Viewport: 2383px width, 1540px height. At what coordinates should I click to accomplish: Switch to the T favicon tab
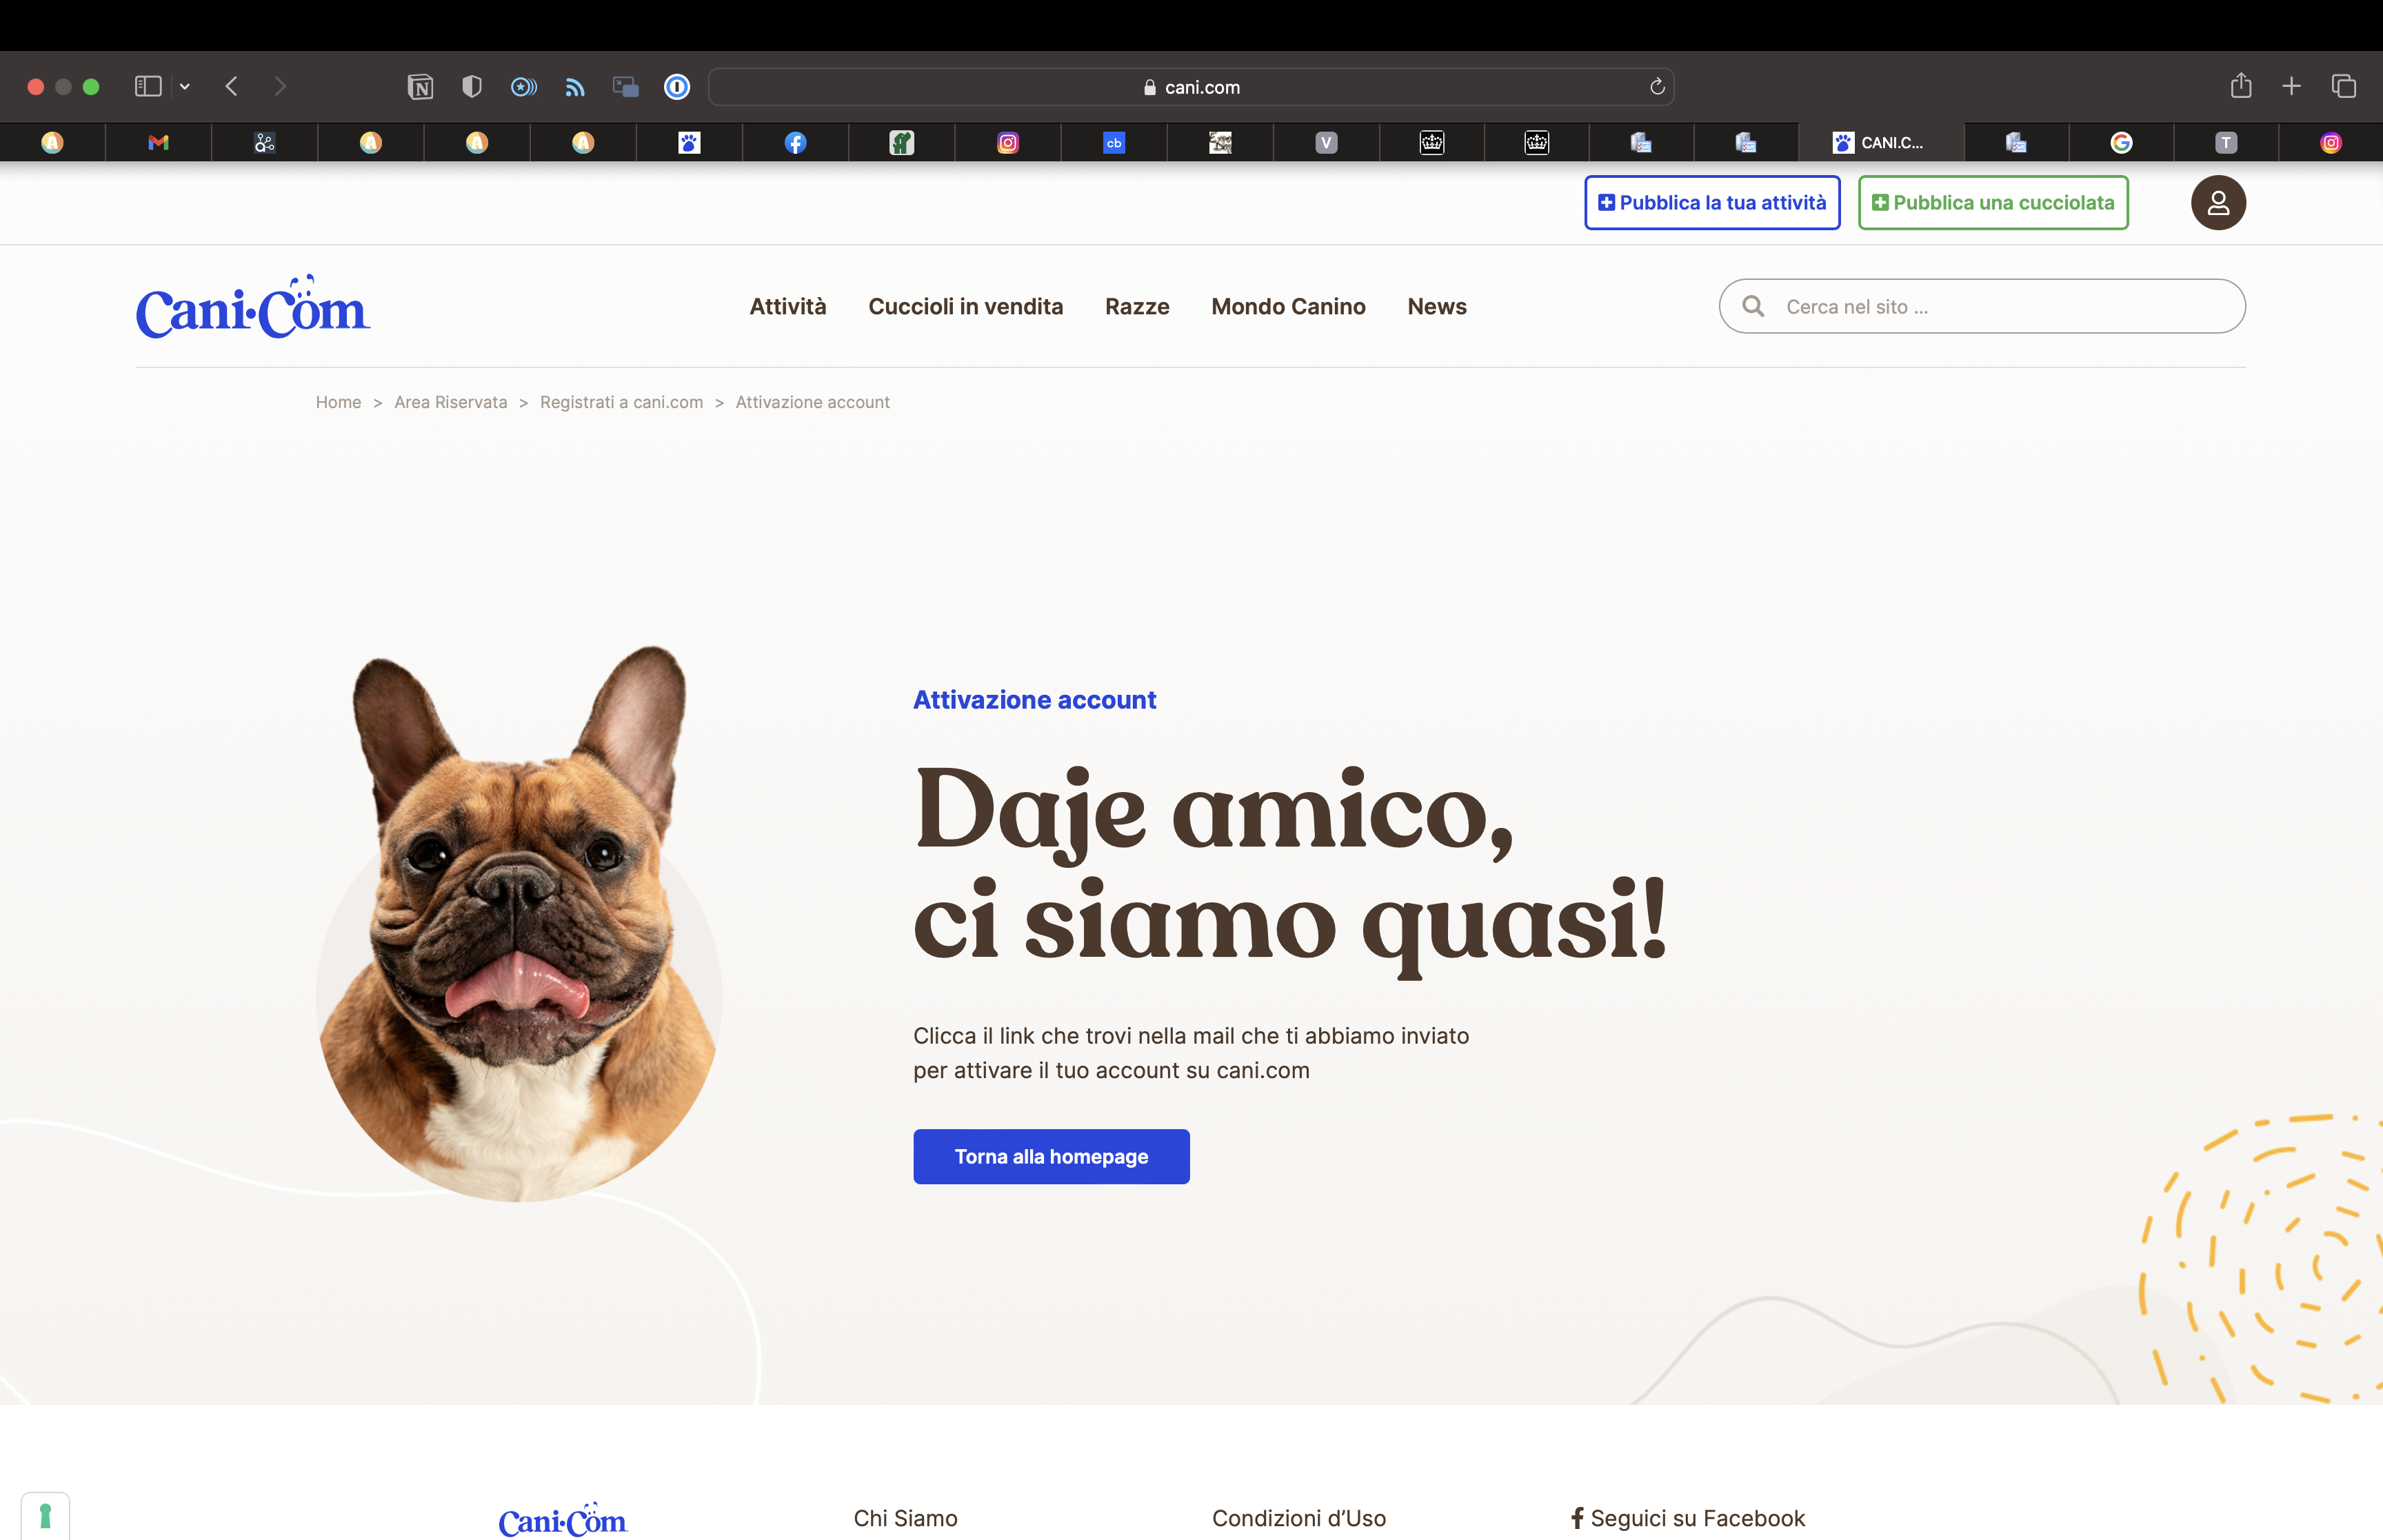tap(2226, 143)
